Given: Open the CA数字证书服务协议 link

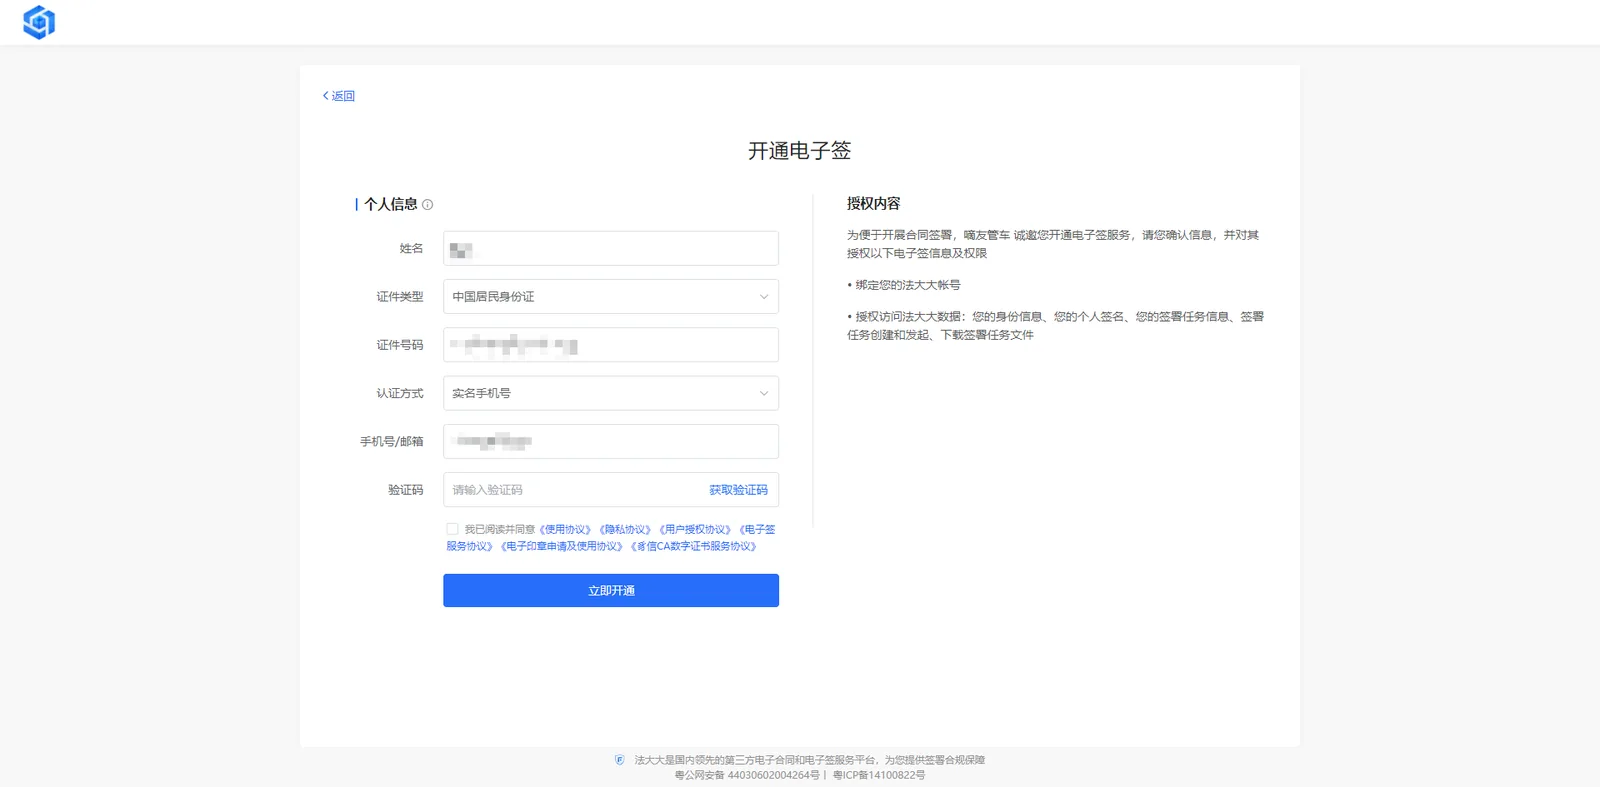Looking at the screenshot, I should (x=694, y=547).
